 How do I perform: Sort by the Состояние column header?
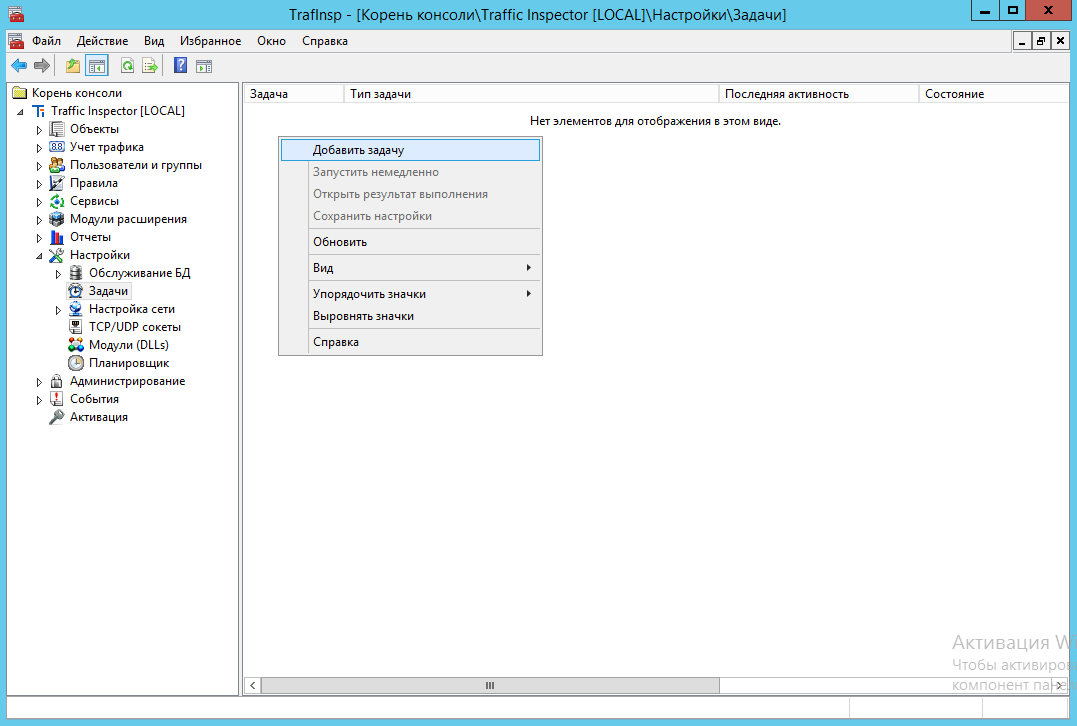[994, 94]
